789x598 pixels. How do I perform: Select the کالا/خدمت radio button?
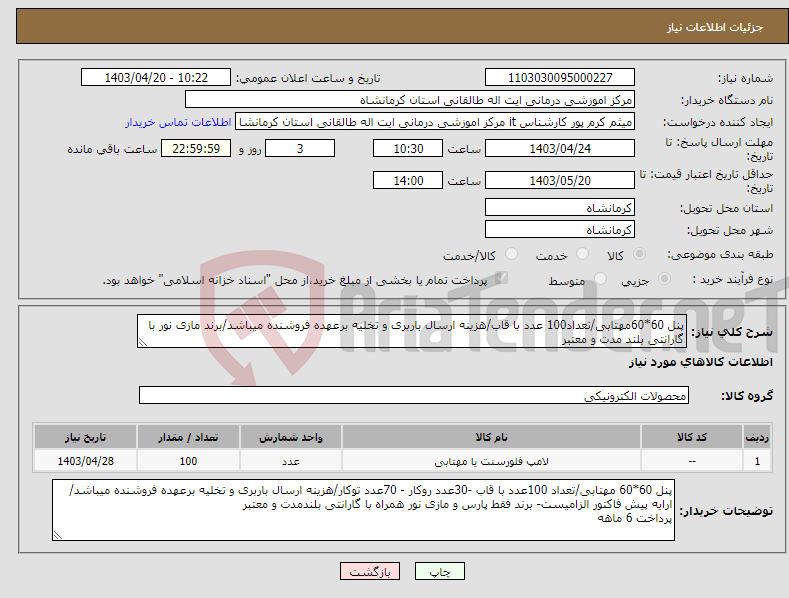tap(511, 254)
